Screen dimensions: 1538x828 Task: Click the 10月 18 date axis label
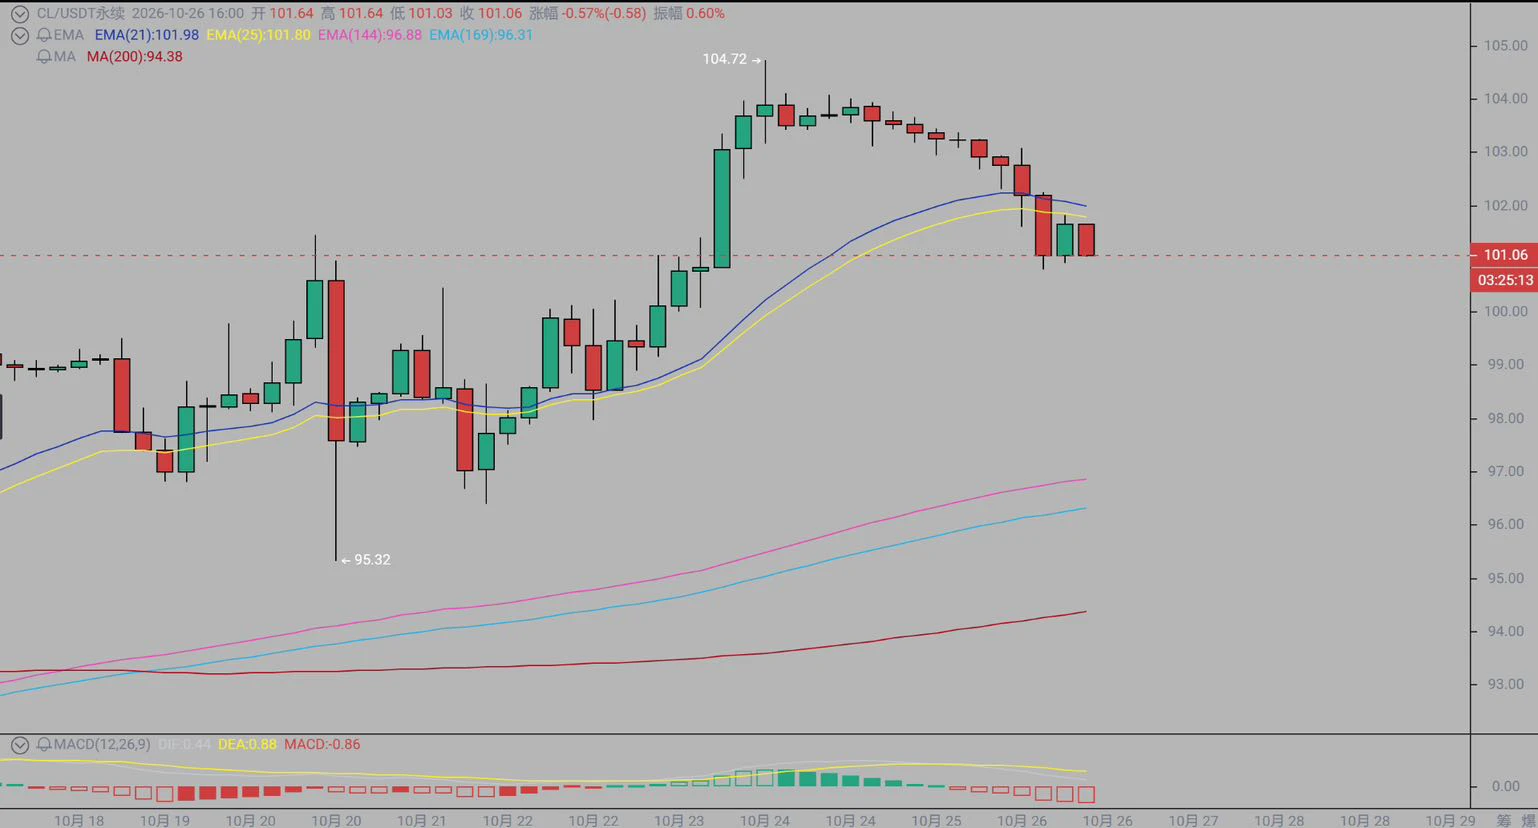point(79,820)
